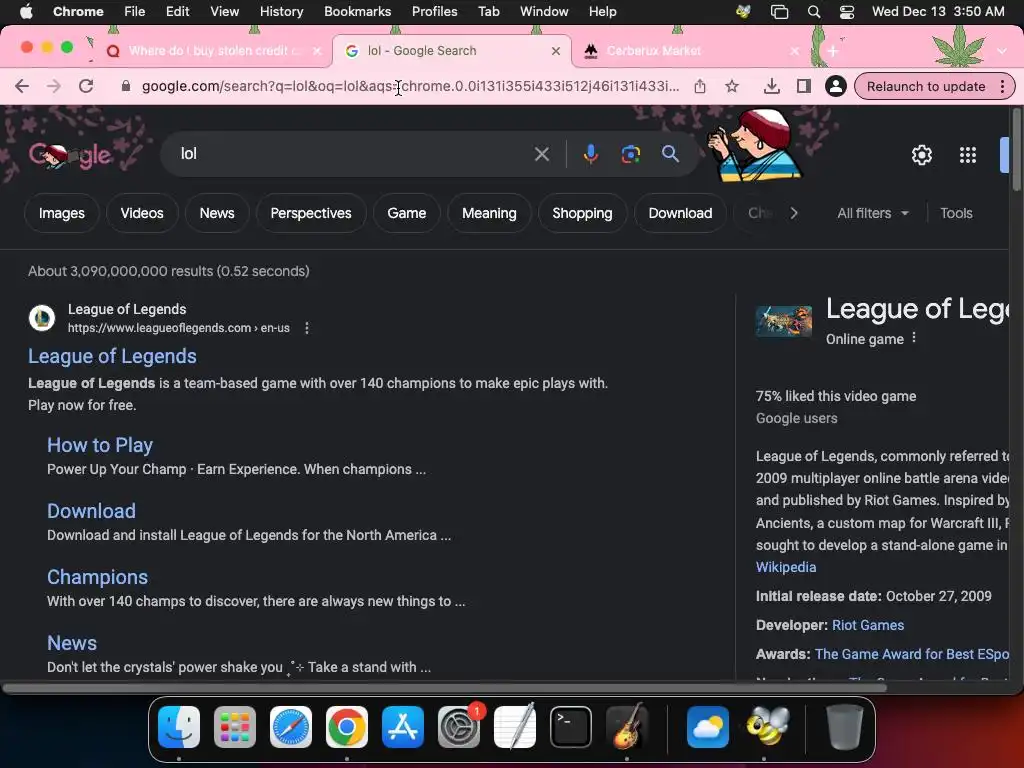This screenshot has height=768, width=1024.
Task: Click the magnifier search button
Action: point(670,154)
